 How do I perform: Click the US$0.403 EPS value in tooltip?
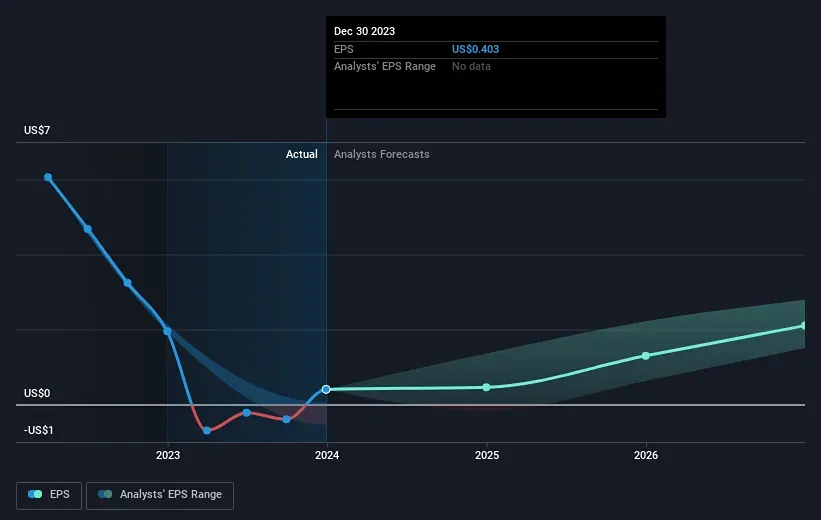coord(478,48)
